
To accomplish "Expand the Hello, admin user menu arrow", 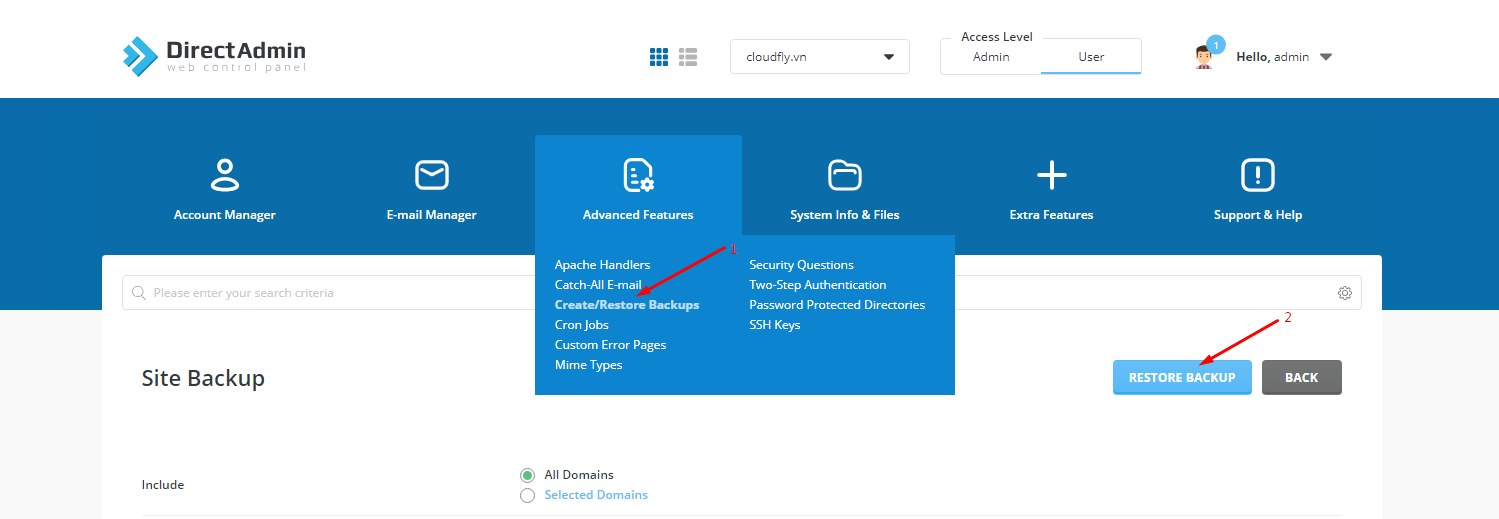I will point(1326,57).
